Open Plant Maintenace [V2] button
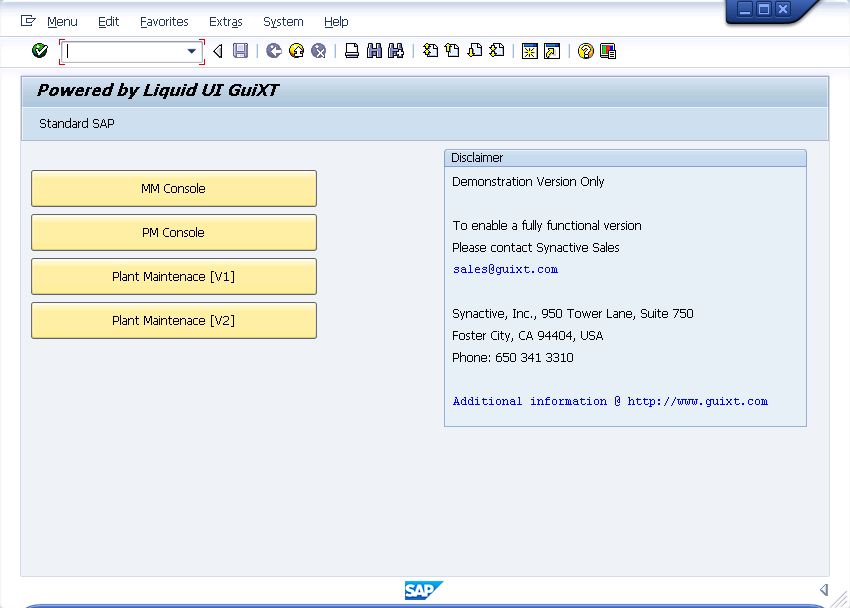Screen dimensions: 850x608 [x=174, y=320]
